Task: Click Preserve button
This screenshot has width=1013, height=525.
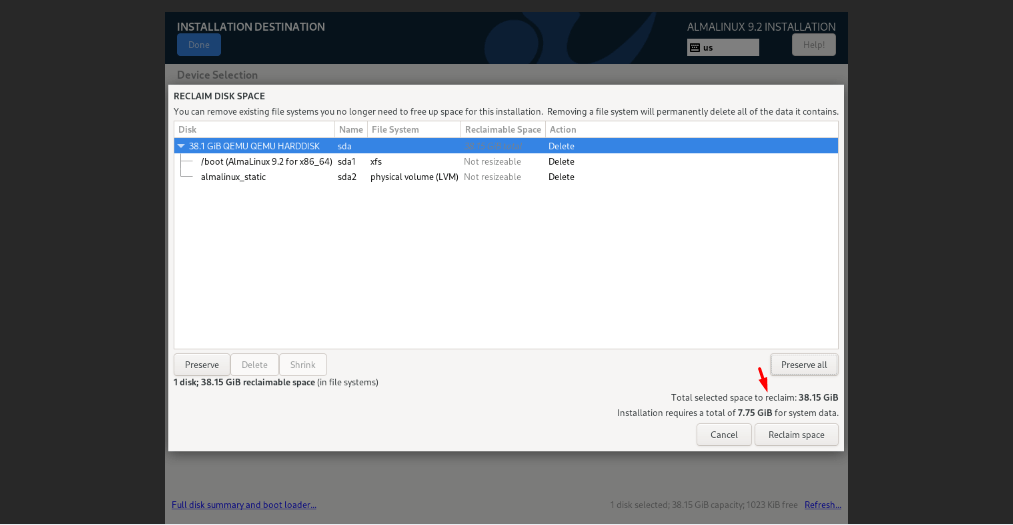Action: coord(202,365)
